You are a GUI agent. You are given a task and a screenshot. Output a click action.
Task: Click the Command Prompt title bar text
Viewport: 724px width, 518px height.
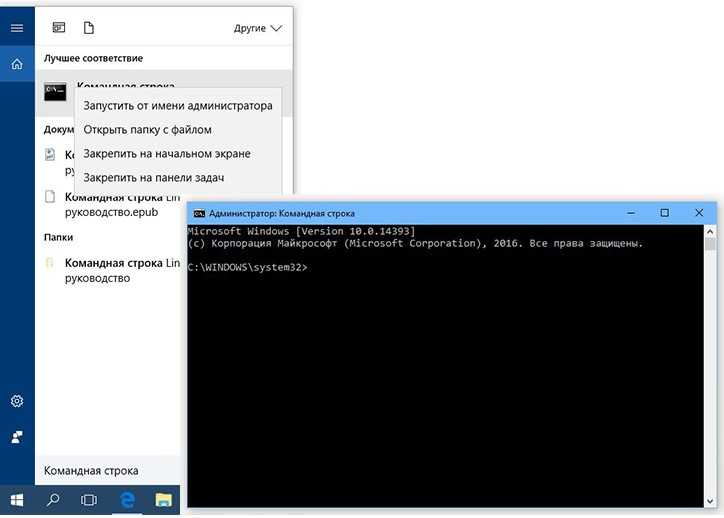coord(282,214)
